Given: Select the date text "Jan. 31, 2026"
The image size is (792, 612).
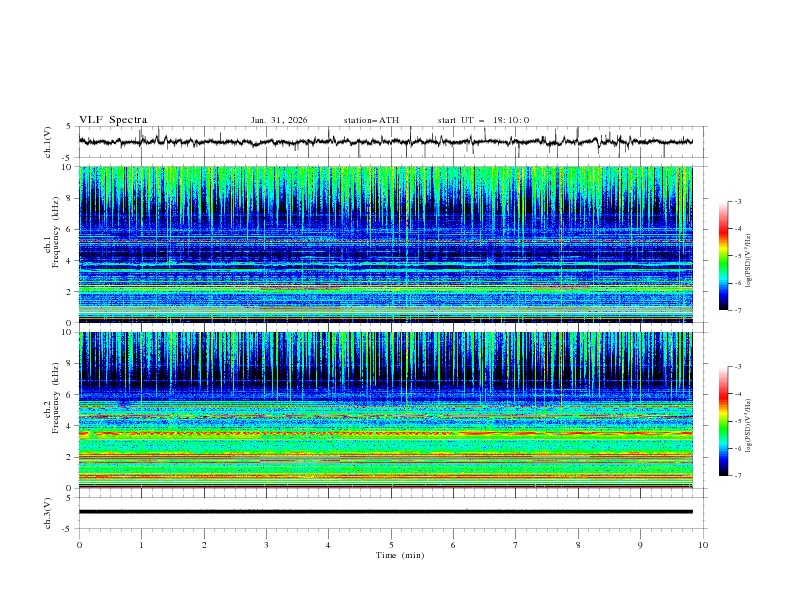Looking at the screenshot, I should 279,120.
